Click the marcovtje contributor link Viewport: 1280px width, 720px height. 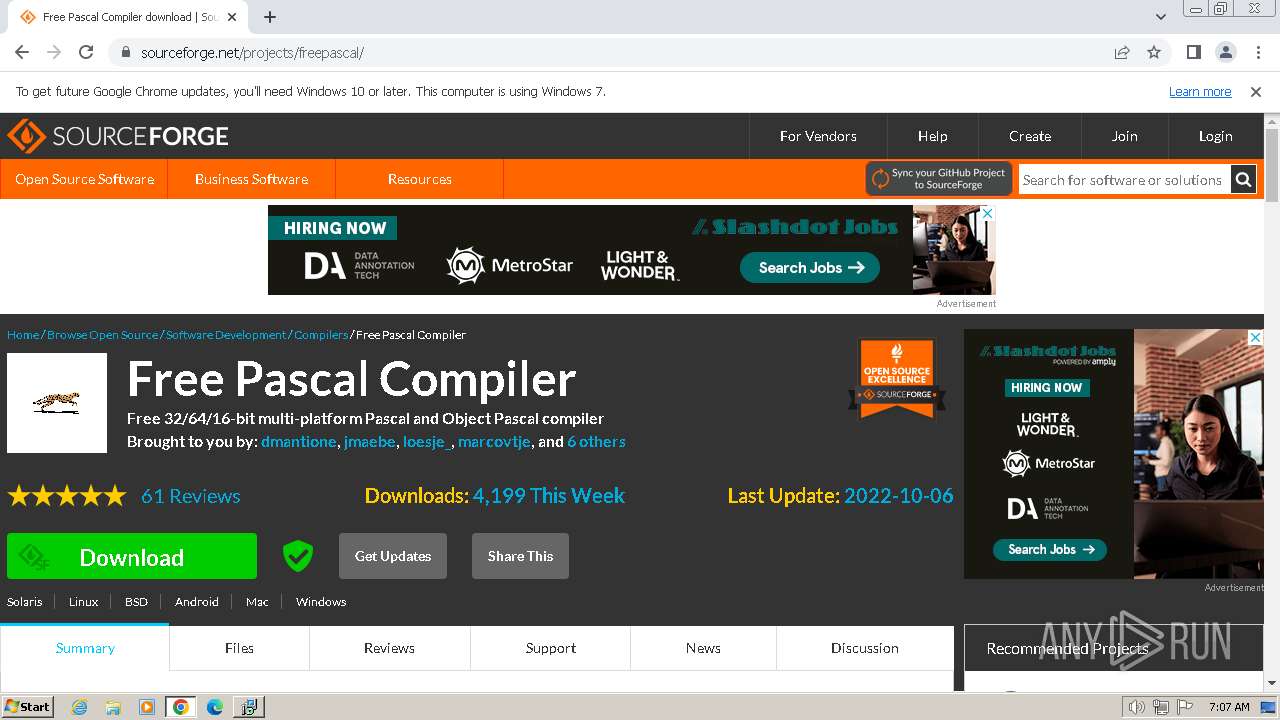(x=494, y=442)
